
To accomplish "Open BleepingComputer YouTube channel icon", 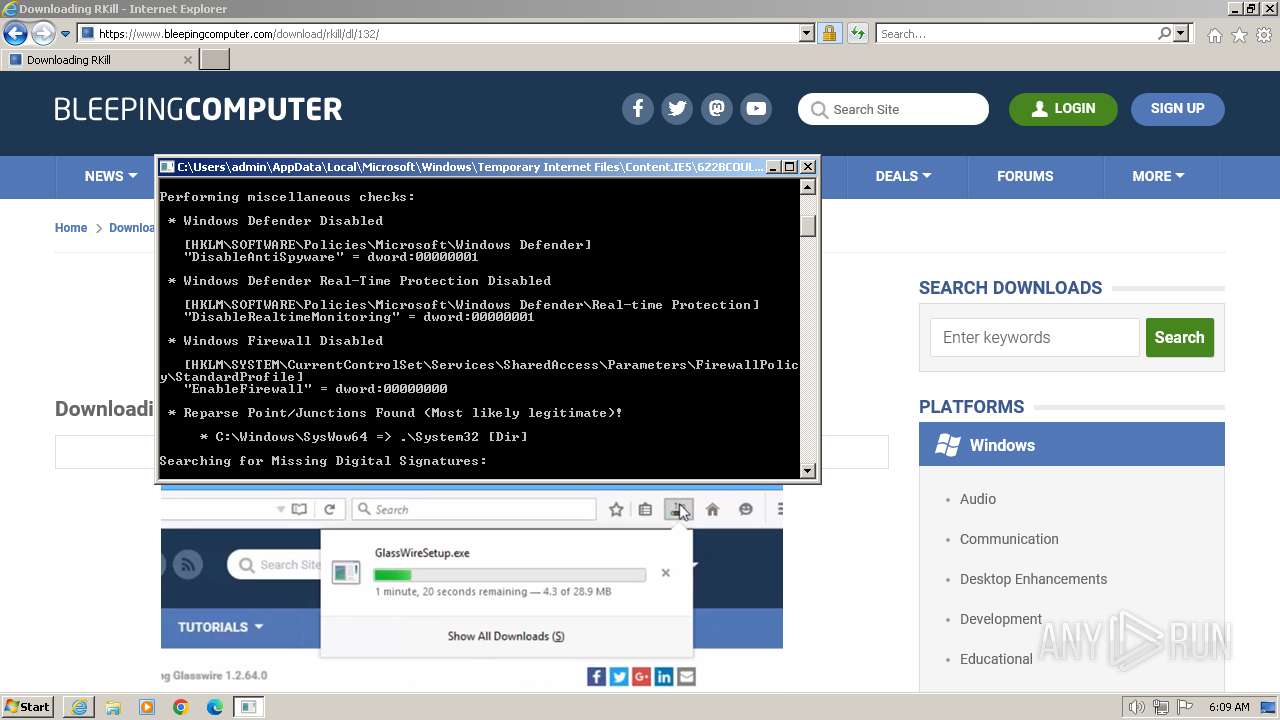I will (x=756, y=109).
